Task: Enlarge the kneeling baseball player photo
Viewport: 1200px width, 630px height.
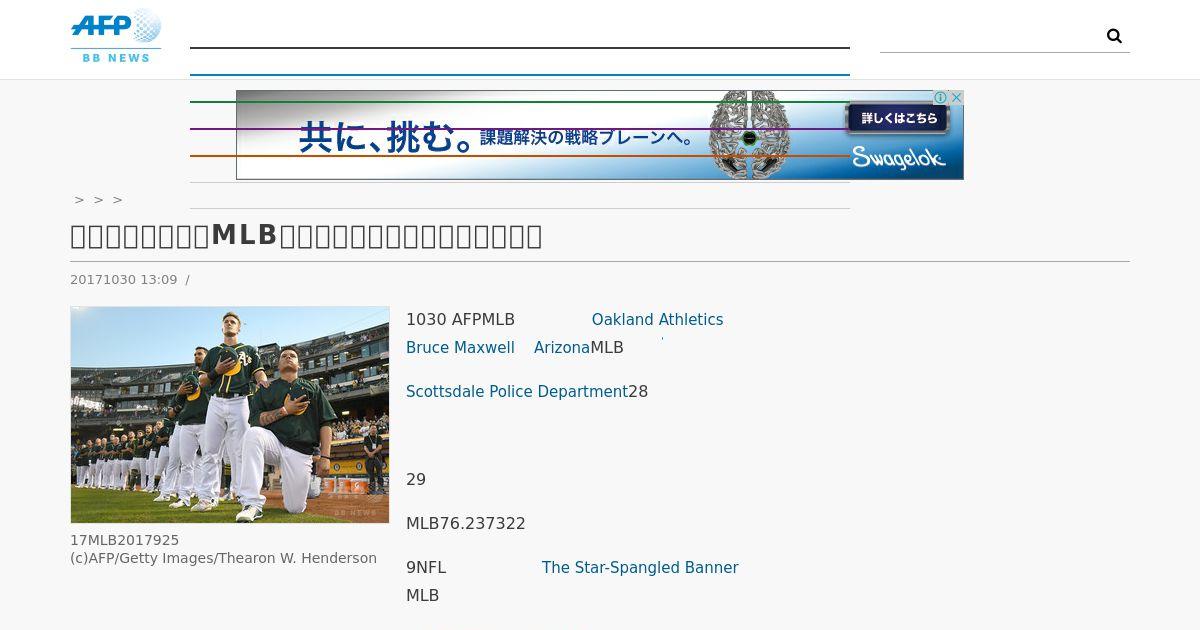Action: coord(230,415)
